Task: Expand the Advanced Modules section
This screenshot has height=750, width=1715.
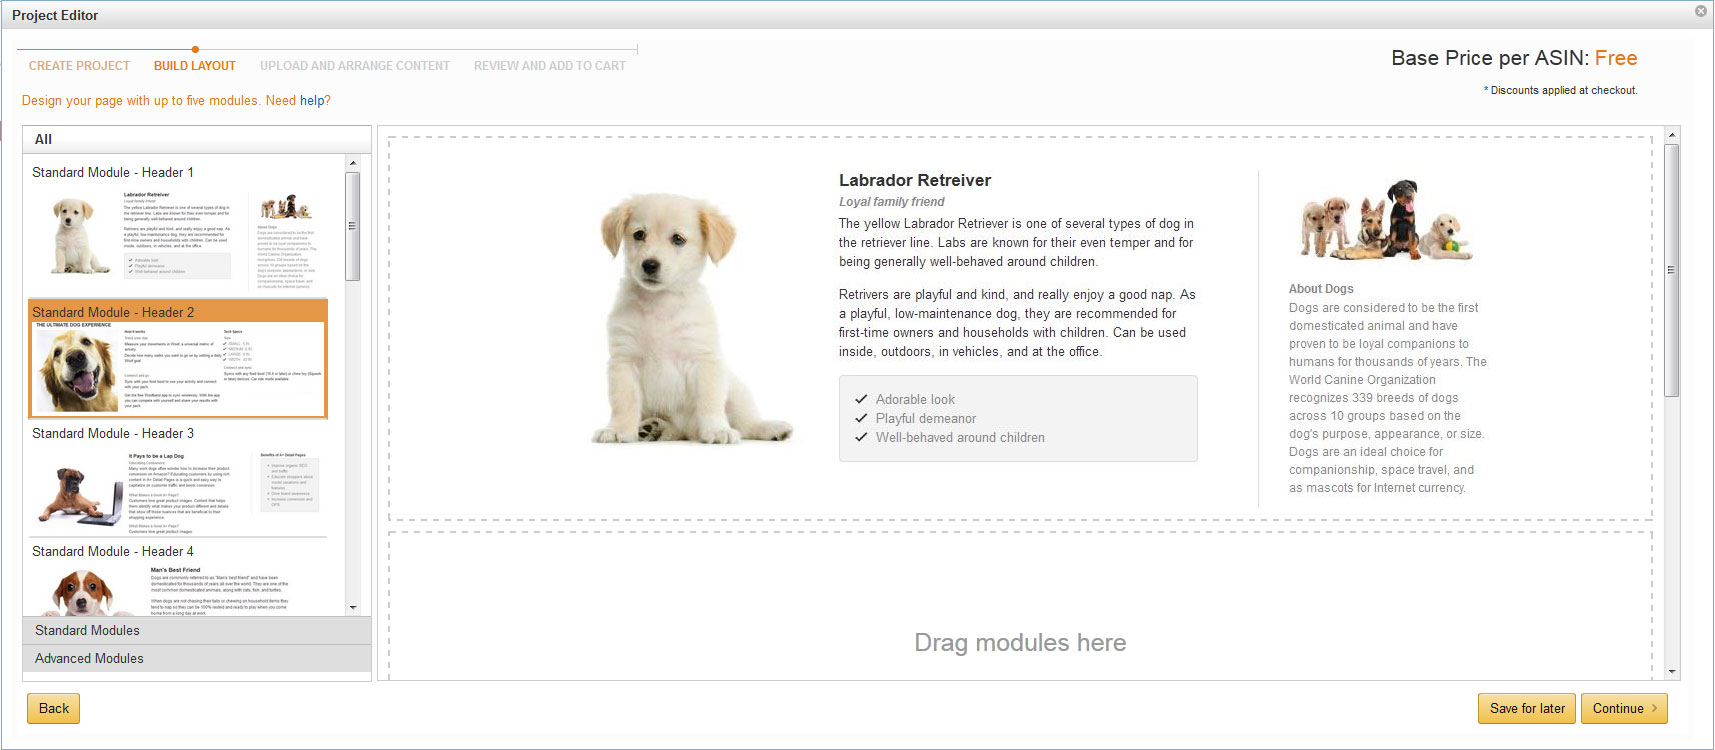Action: (x=196, y=659)
